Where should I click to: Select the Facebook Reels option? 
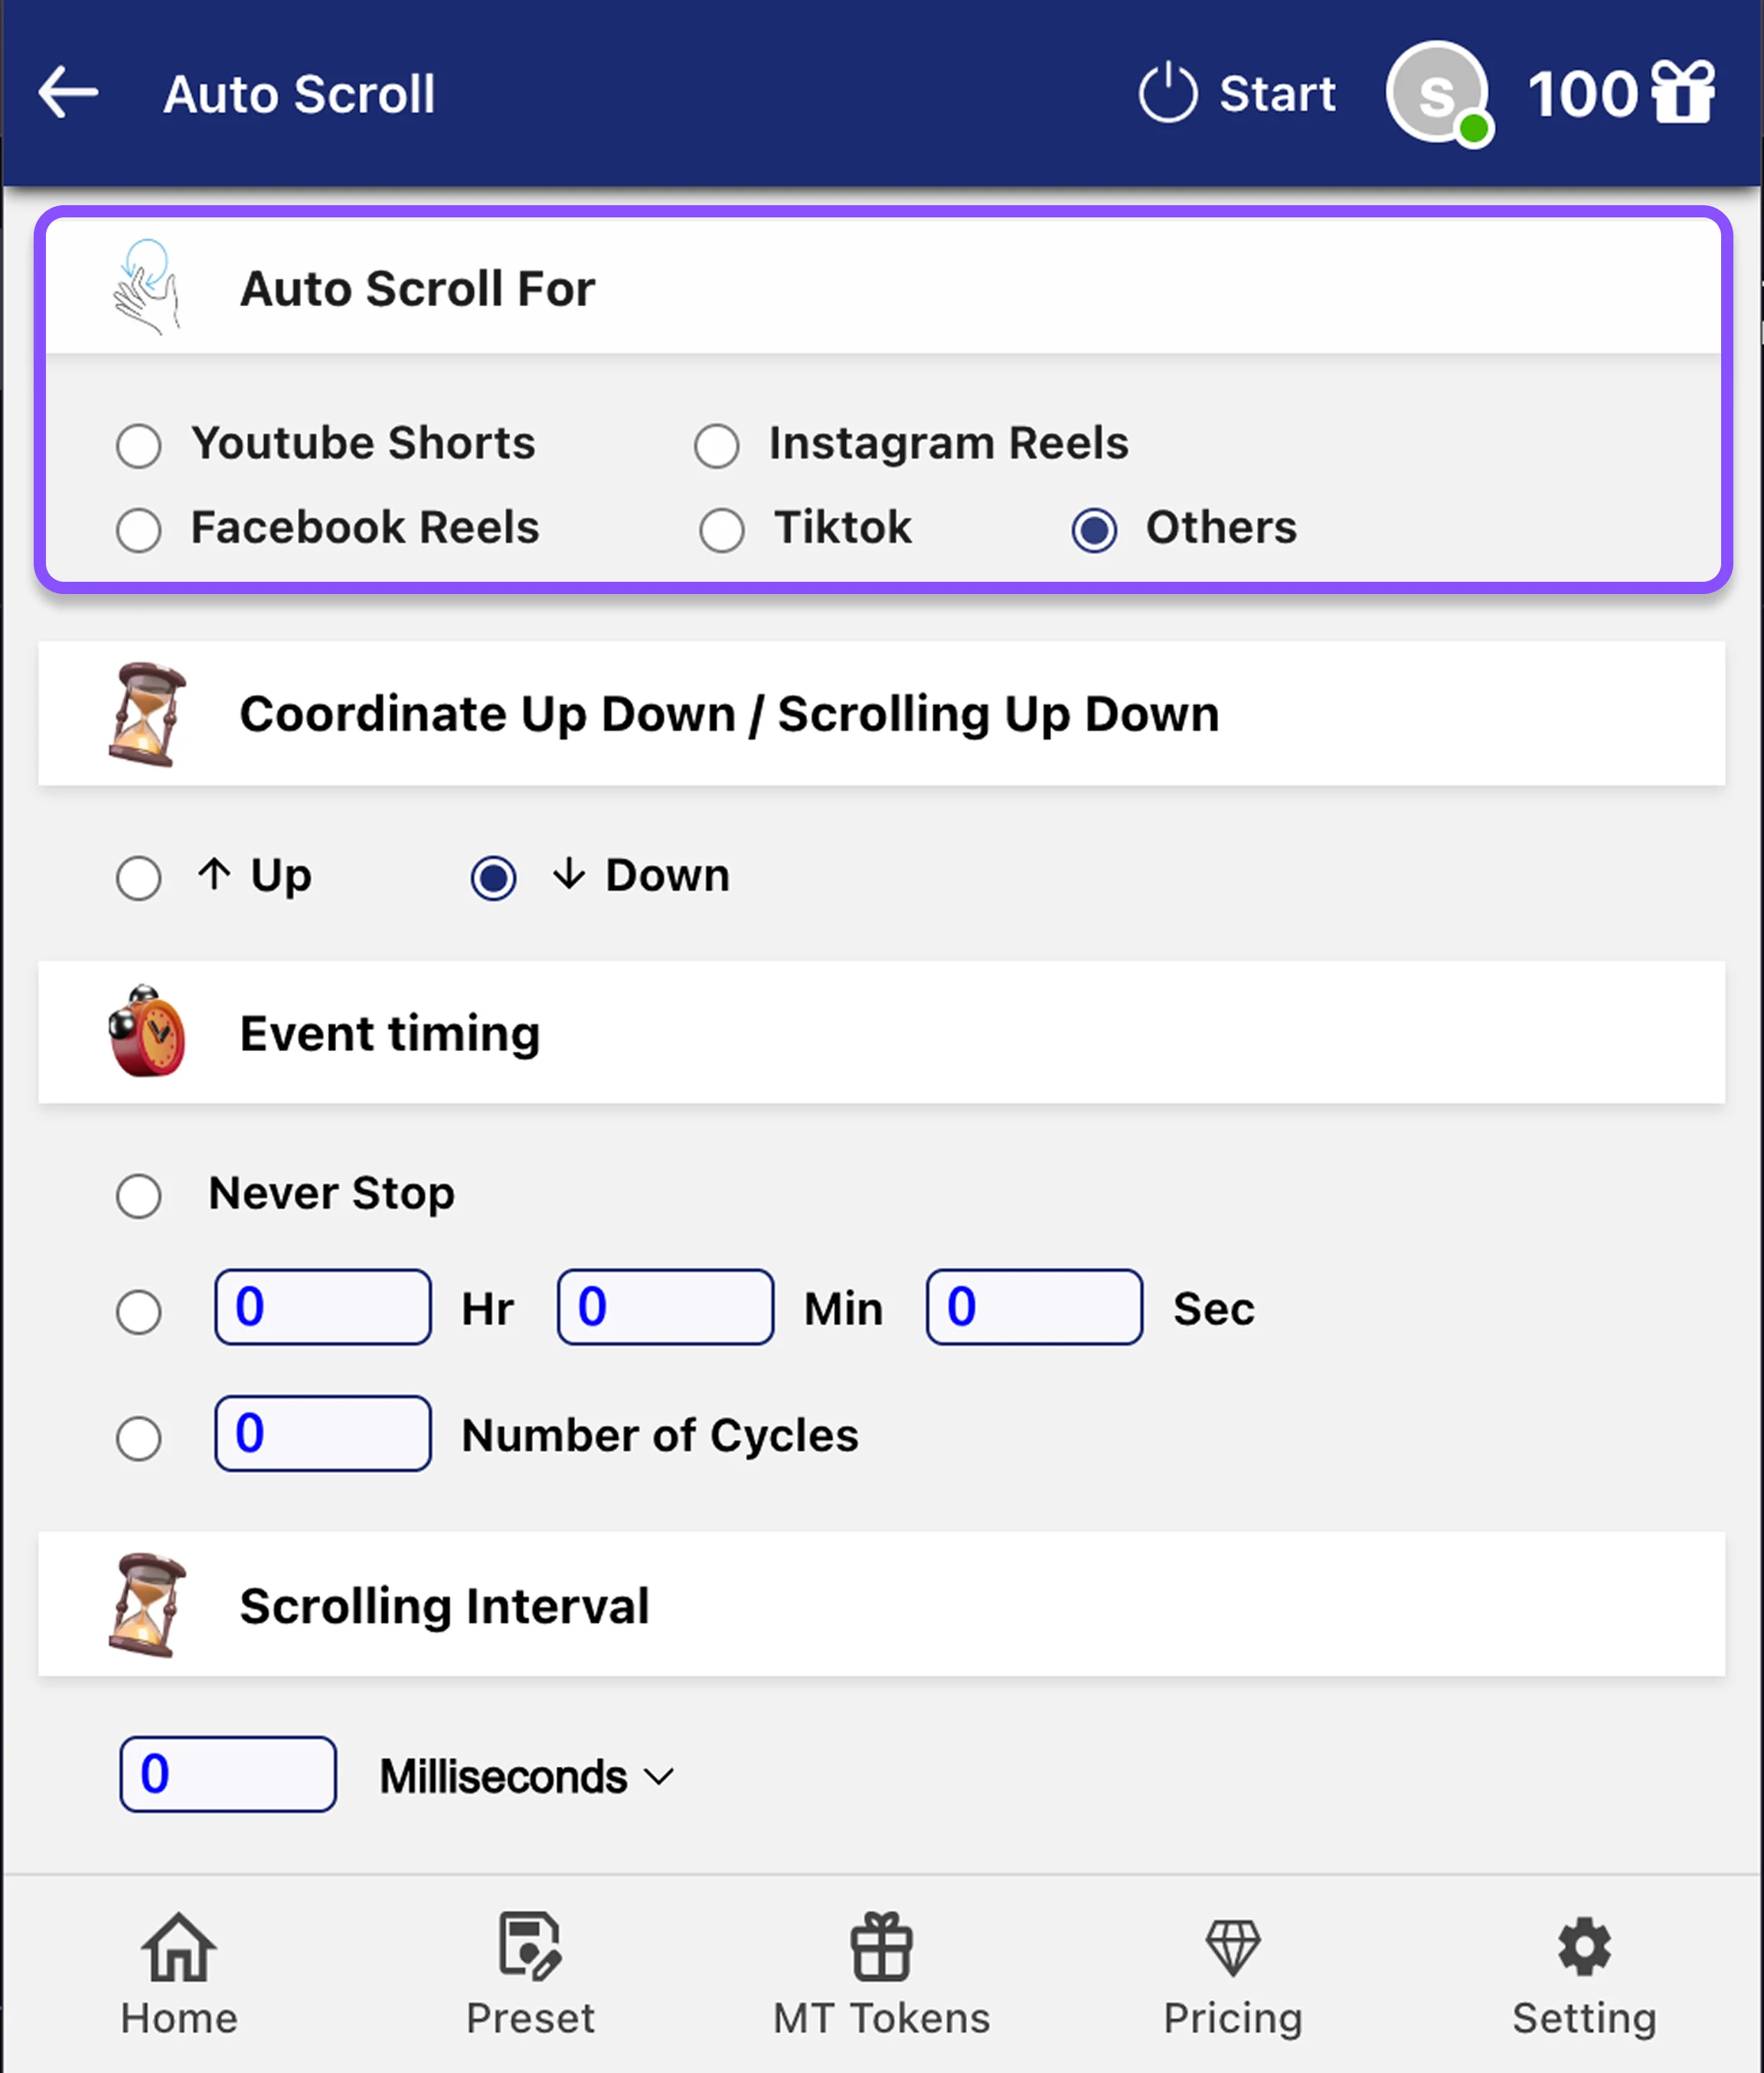[x=139, y=530]
